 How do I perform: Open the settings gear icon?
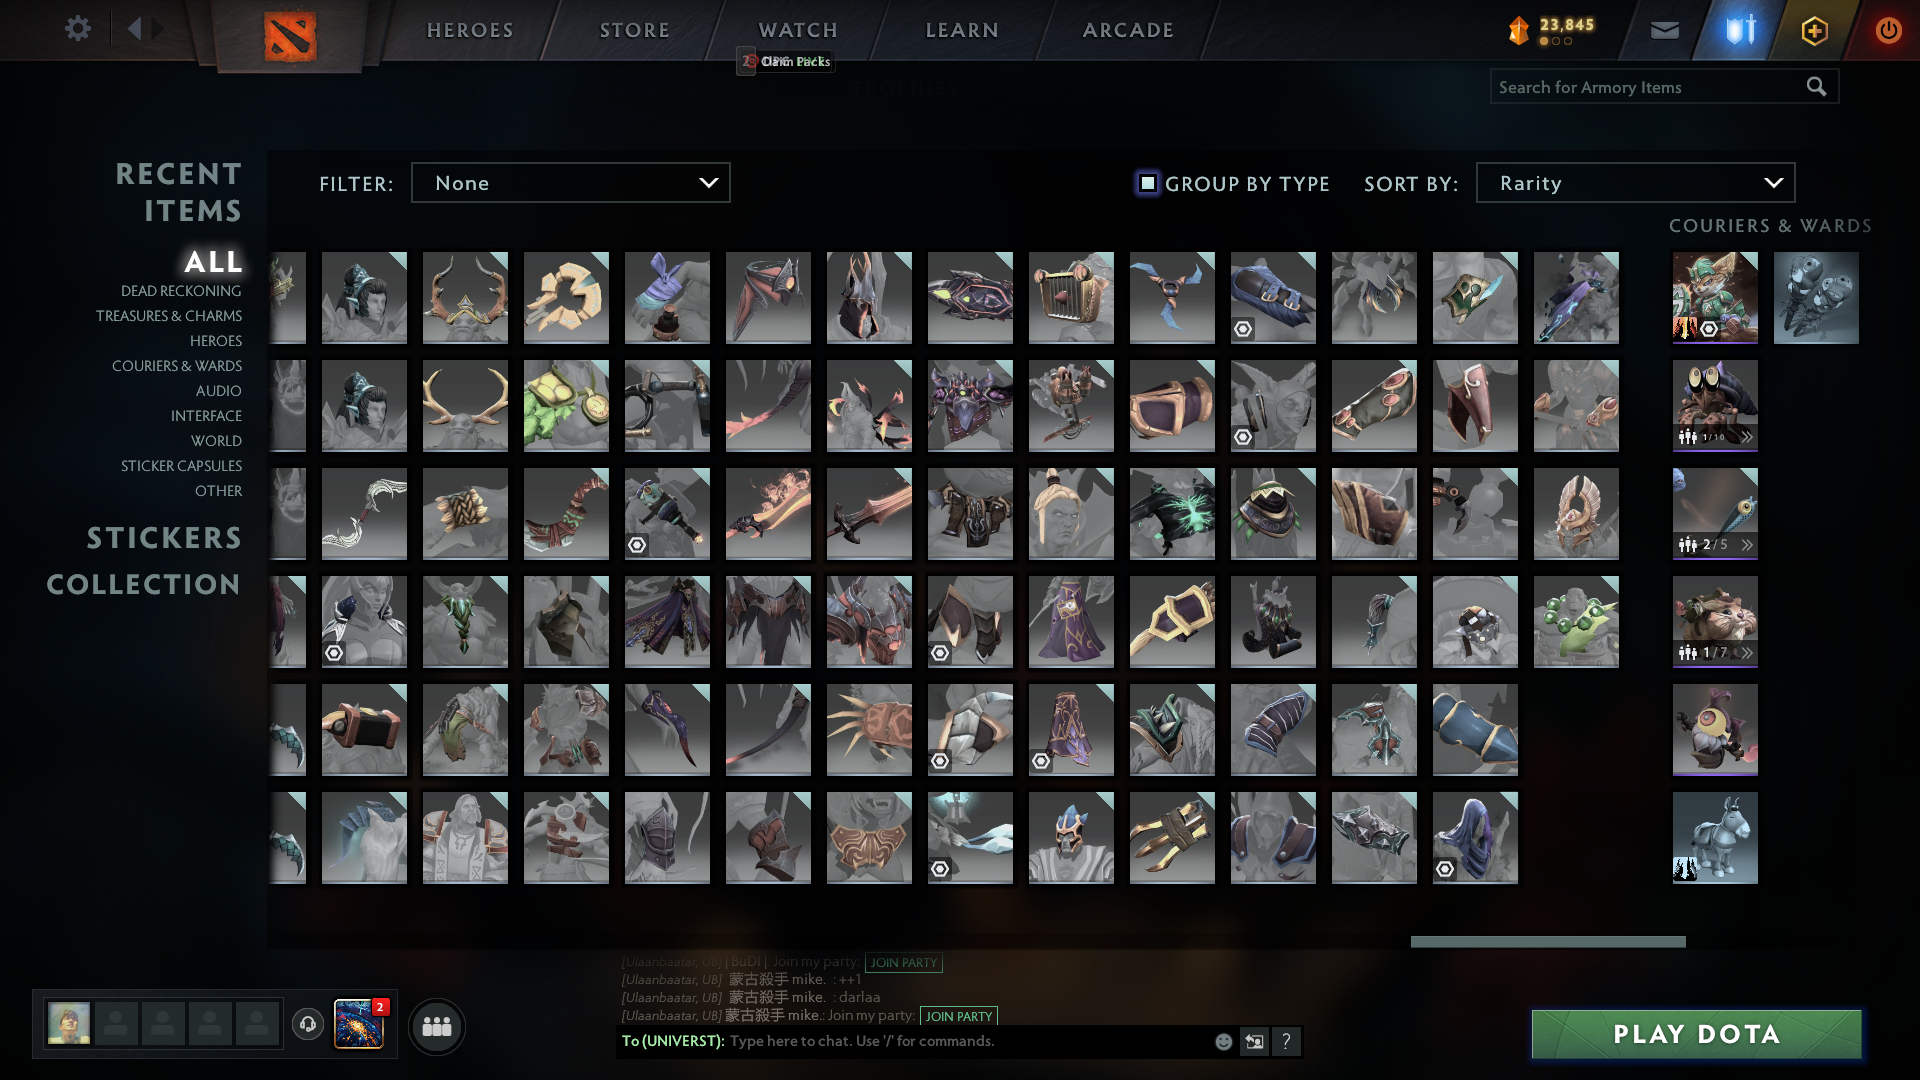(x=77, y=29)
